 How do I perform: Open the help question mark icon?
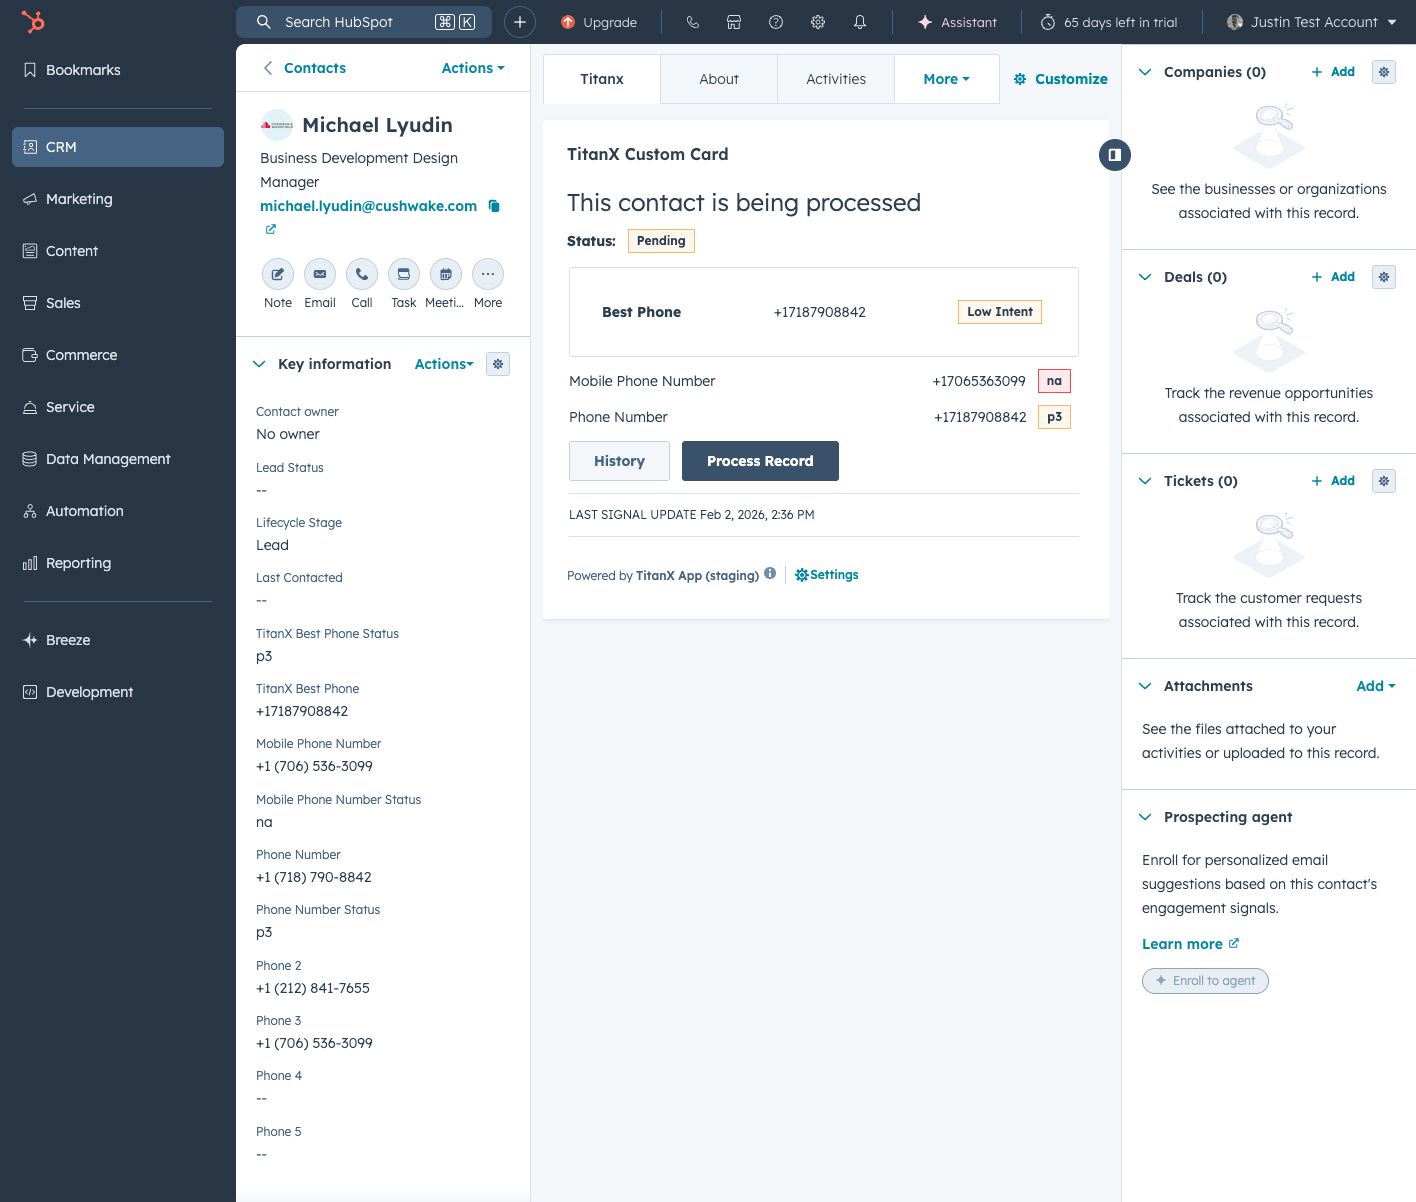[776, 22]
